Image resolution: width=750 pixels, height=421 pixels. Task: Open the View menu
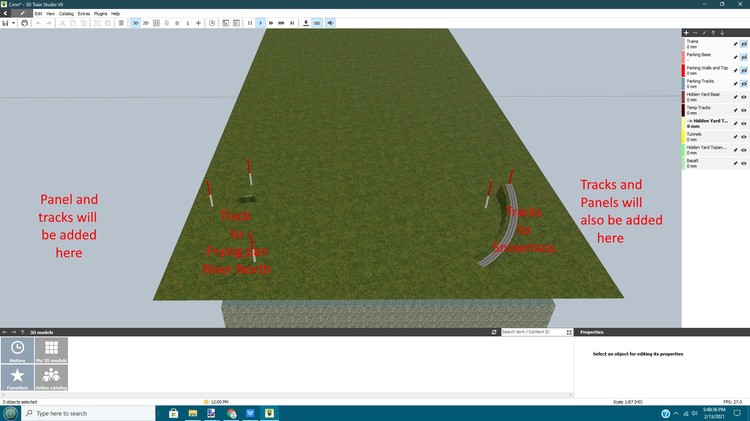tap(50, 14)
